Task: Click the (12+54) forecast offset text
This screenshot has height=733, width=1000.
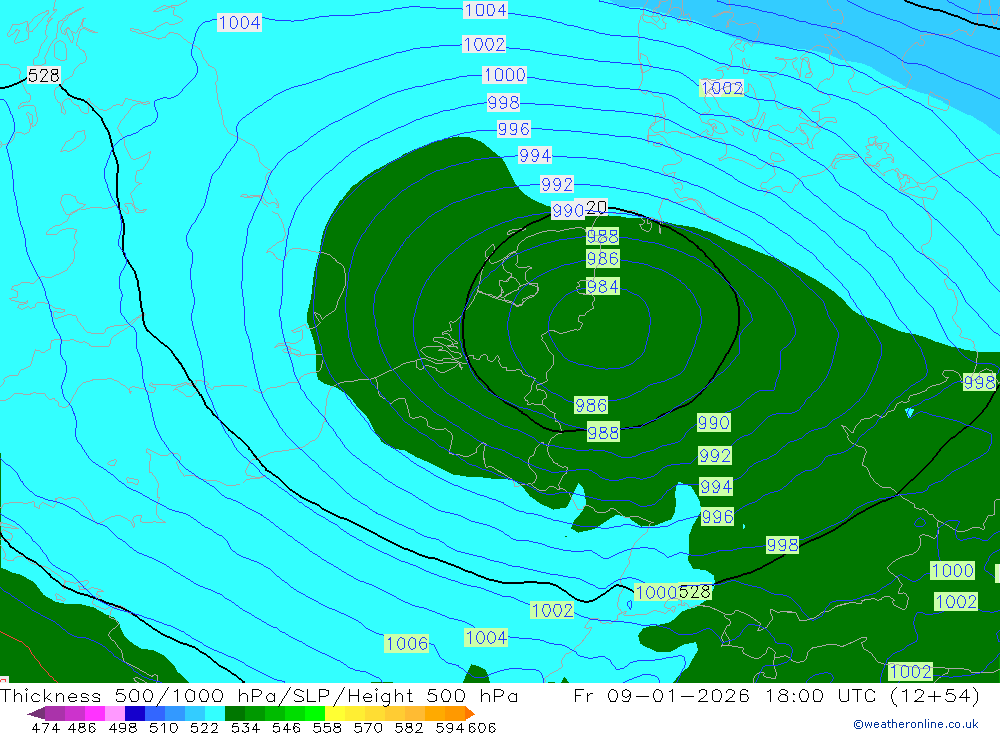Action: [x=934, y=695]
